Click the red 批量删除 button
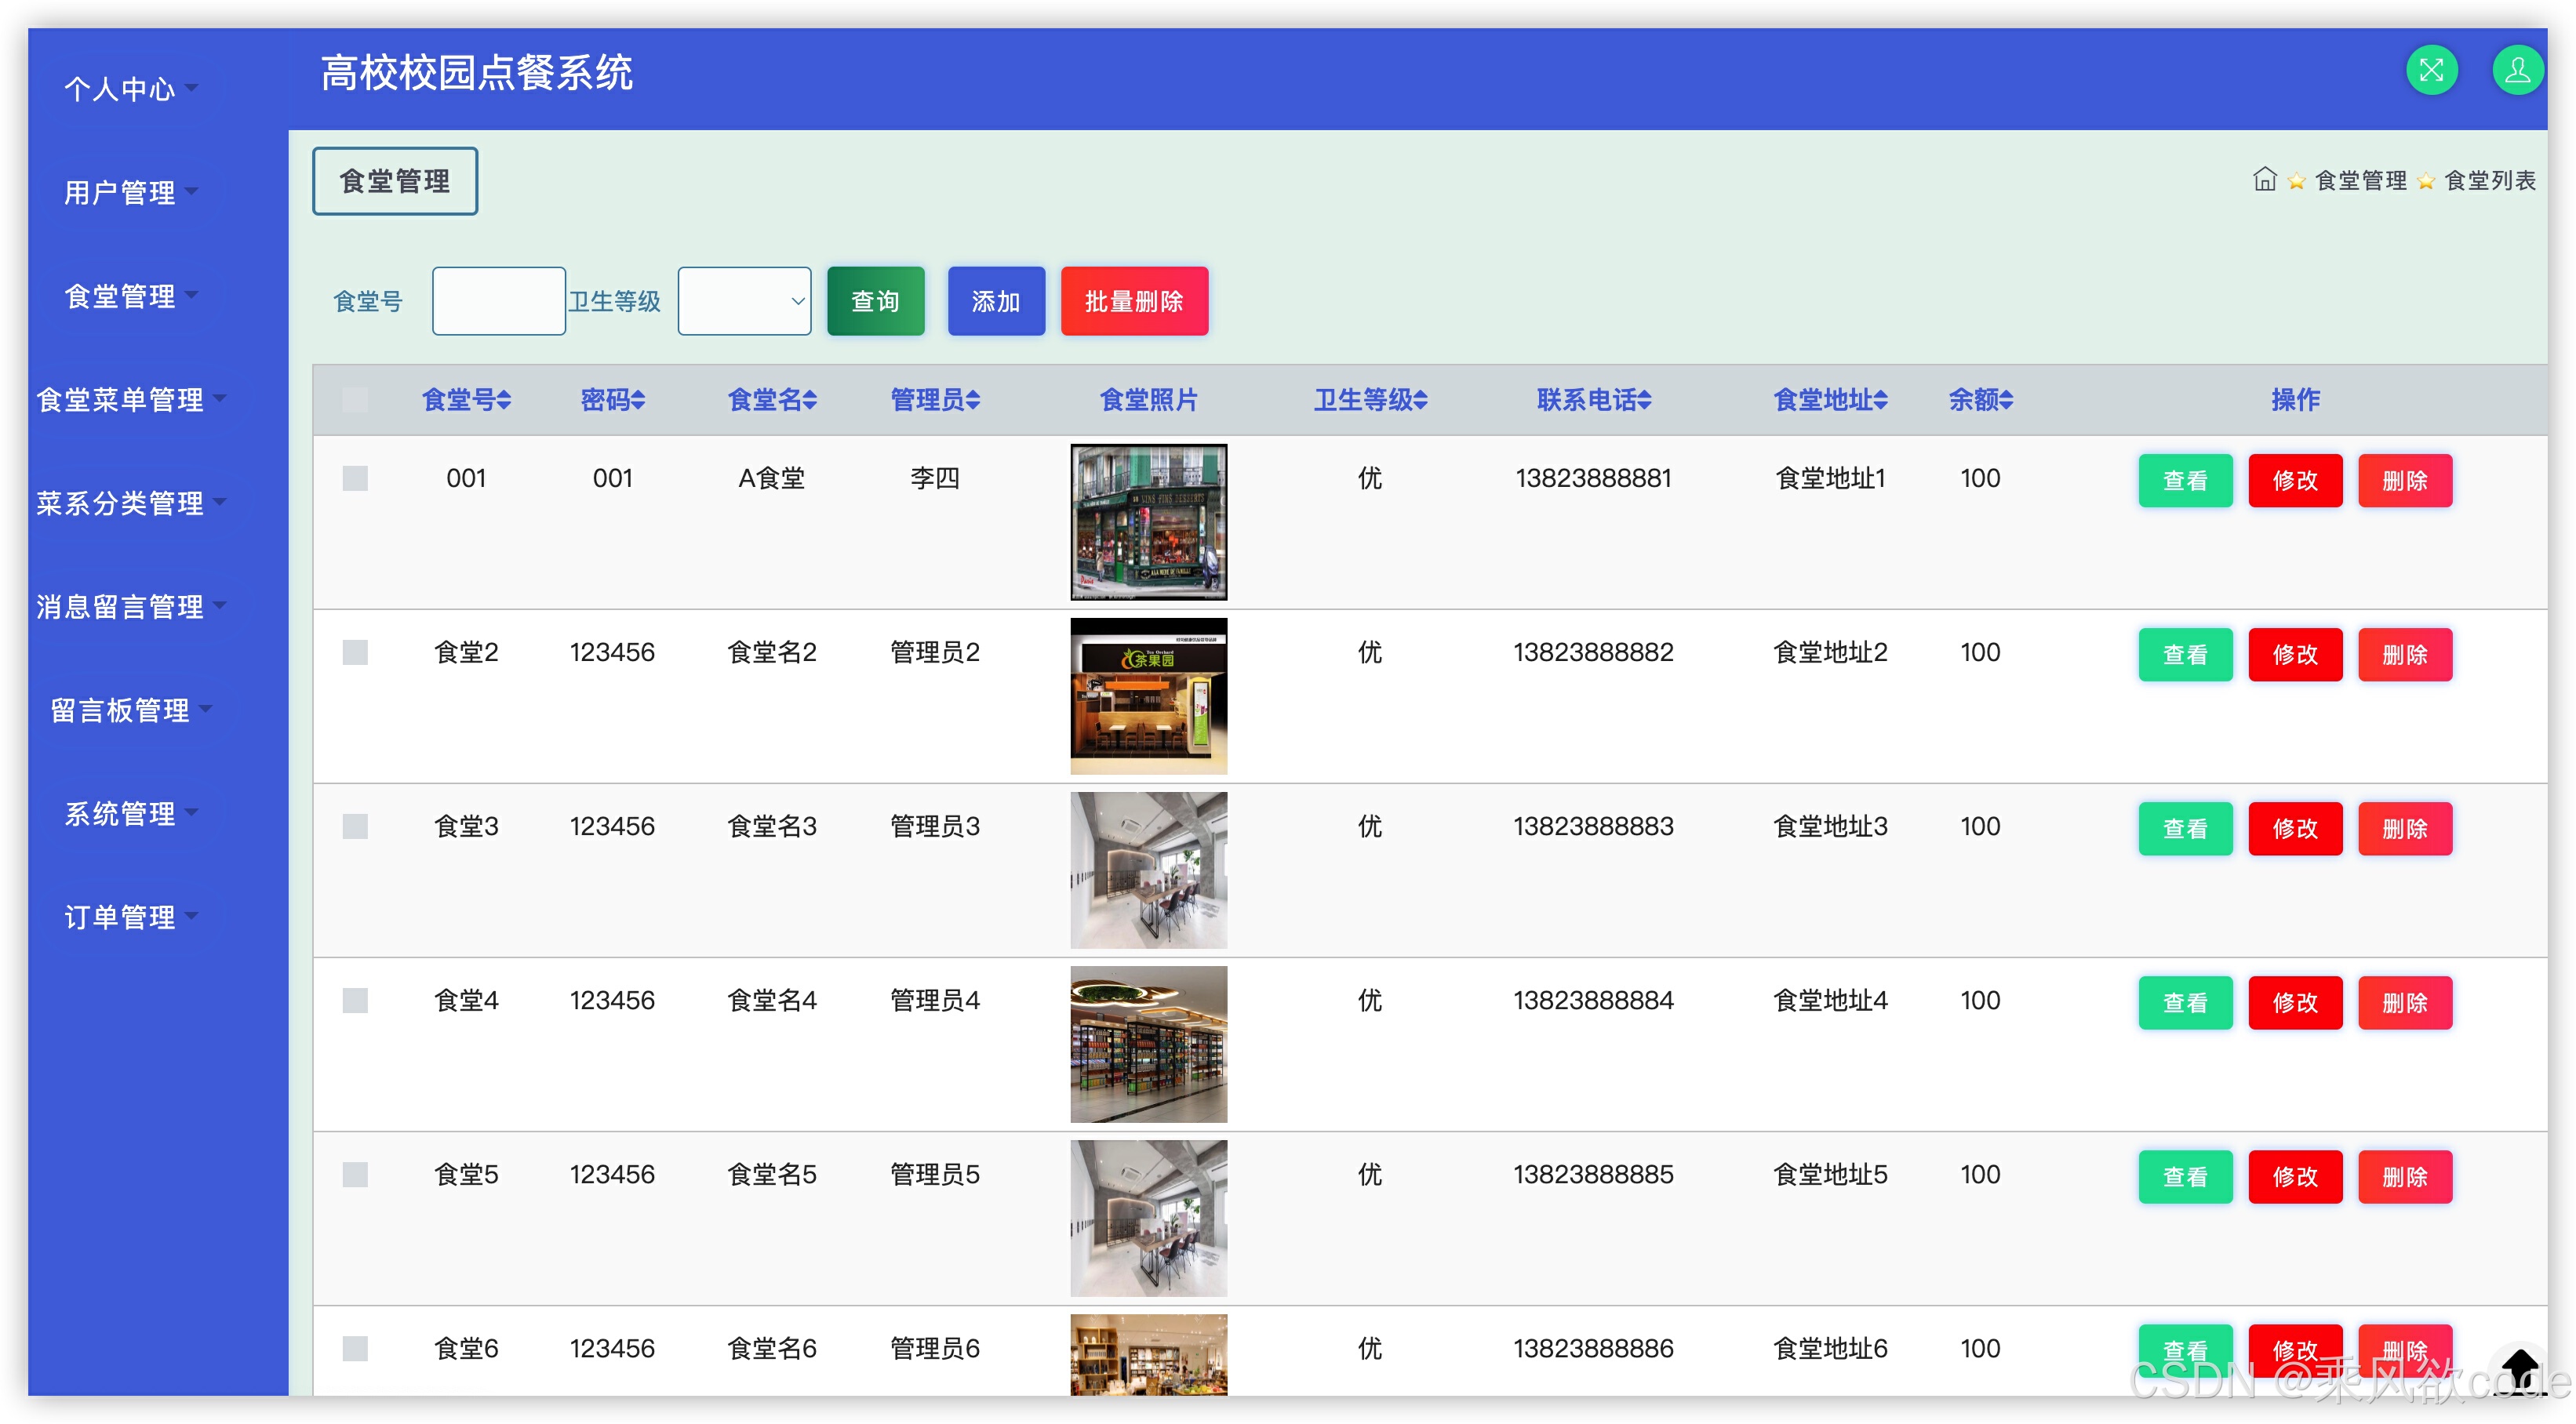Screen dimensions: 2576x1424 point(1134,301)
